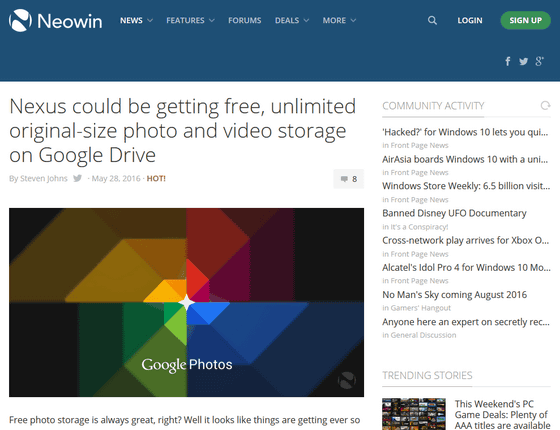Click the Google Photos article image
The height and width of the screenshot is (430, 560).
(186, 302)
